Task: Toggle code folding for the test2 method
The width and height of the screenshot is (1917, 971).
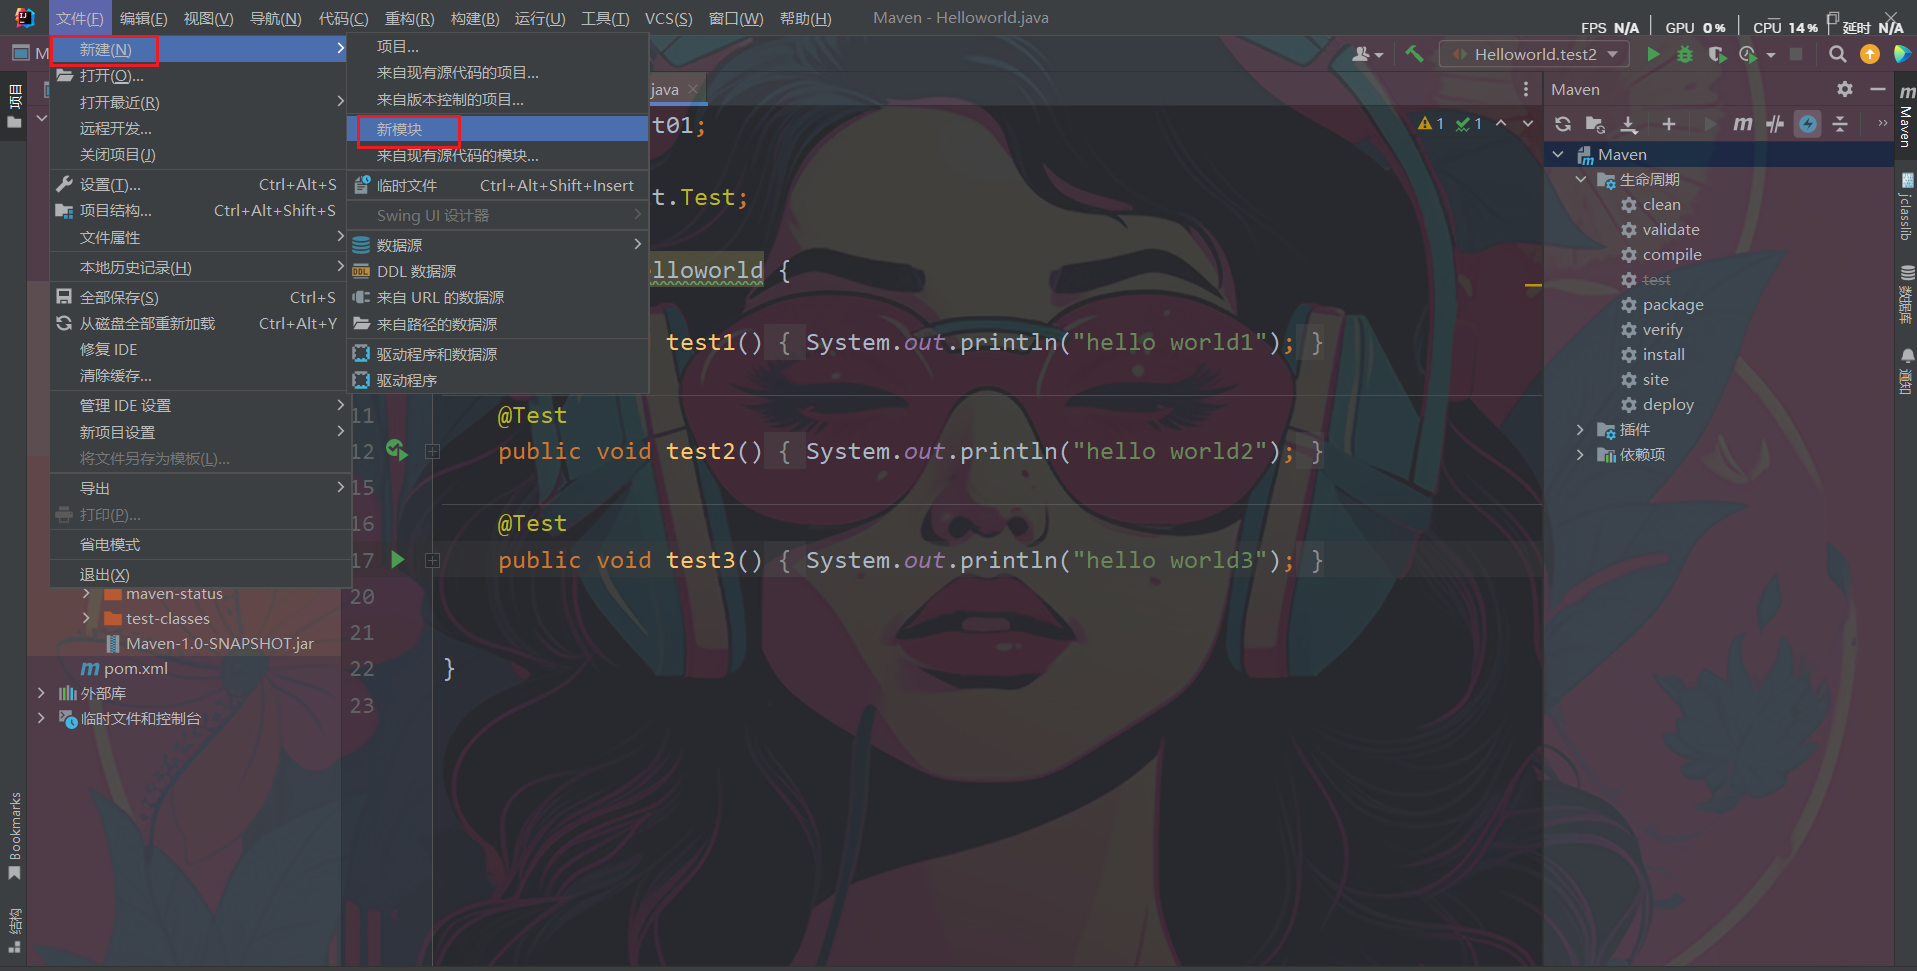Action: 432,452
